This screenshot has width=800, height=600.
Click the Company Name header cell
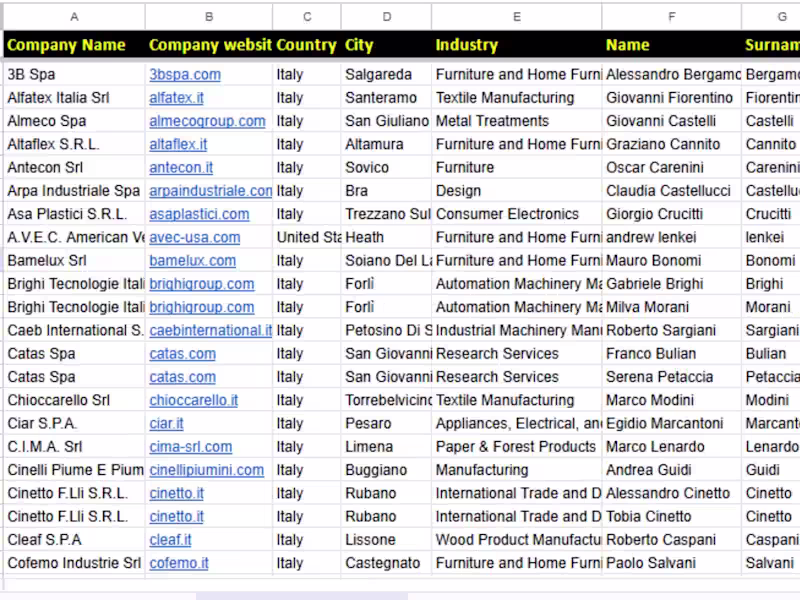point(67,45)
